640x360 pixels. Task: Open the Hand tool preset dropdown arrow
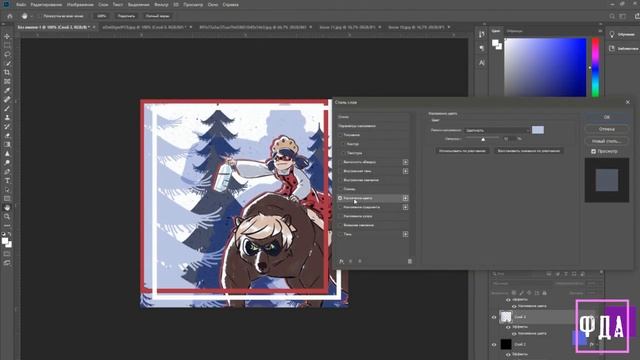pos(31,16)
